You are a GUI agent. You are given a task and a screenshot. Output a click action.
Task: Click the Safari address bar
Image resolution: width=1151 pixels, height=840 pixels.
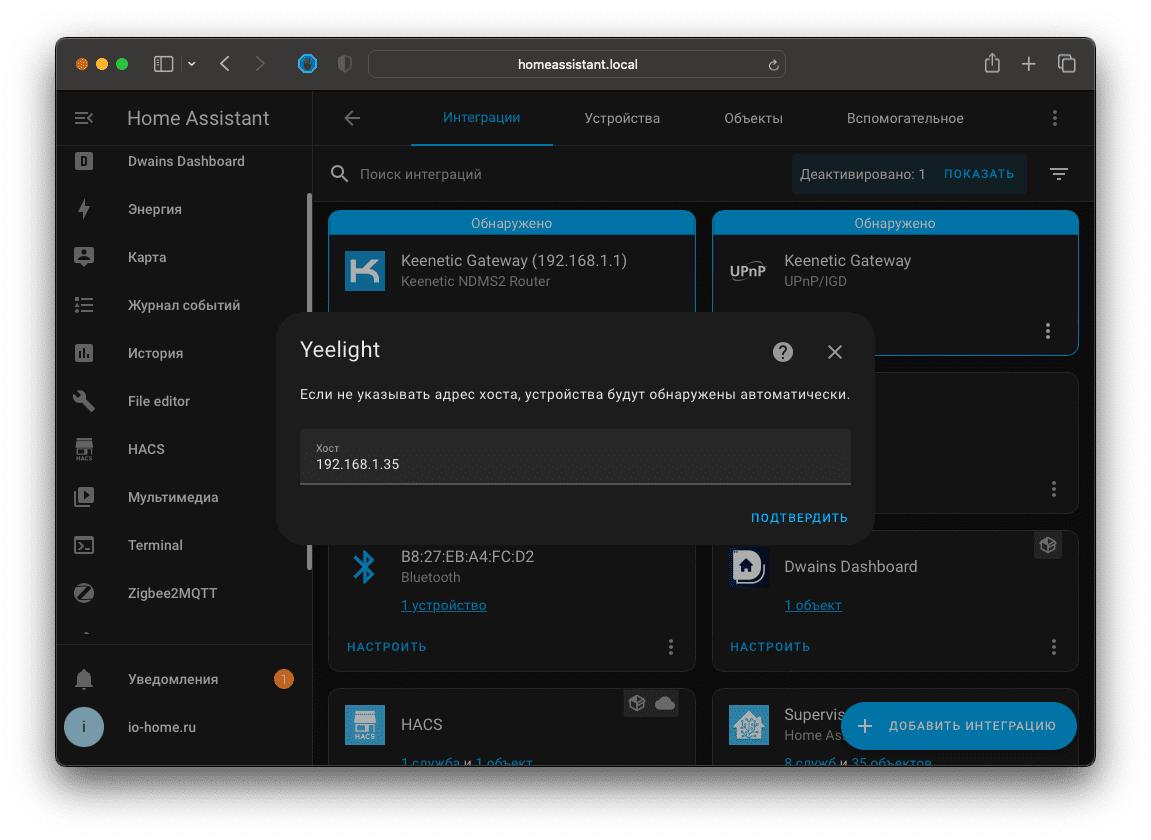coord(577,65)
